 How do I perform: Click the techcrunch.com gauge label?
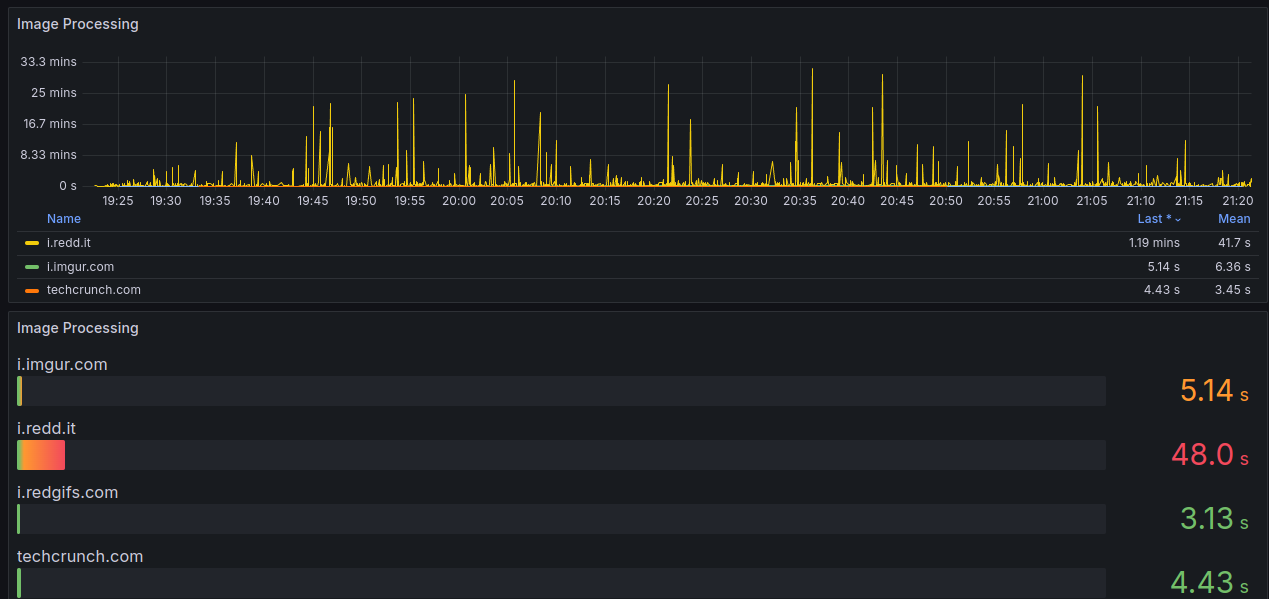coord(80,557)
